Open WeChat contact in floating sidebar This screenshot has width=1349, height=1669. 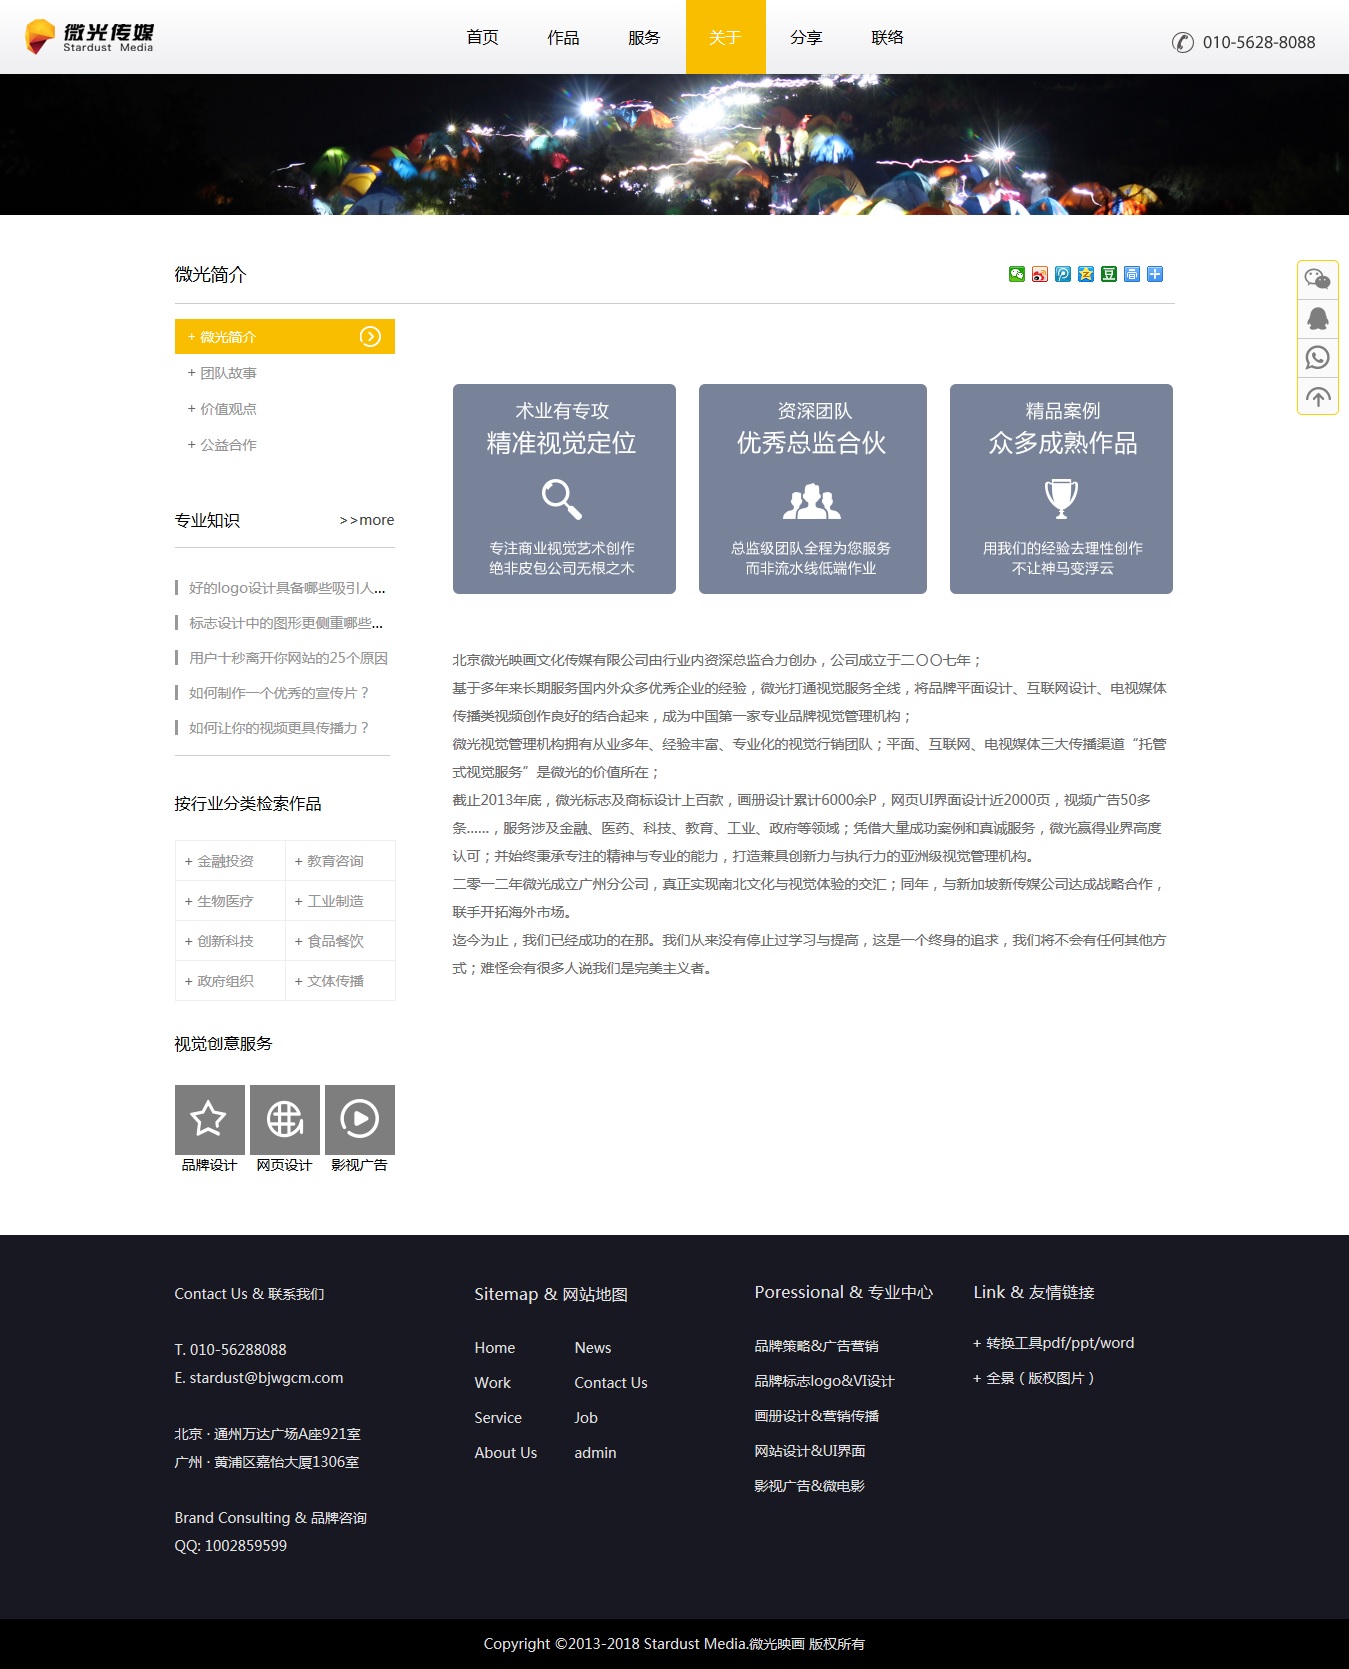point(1318,279)
